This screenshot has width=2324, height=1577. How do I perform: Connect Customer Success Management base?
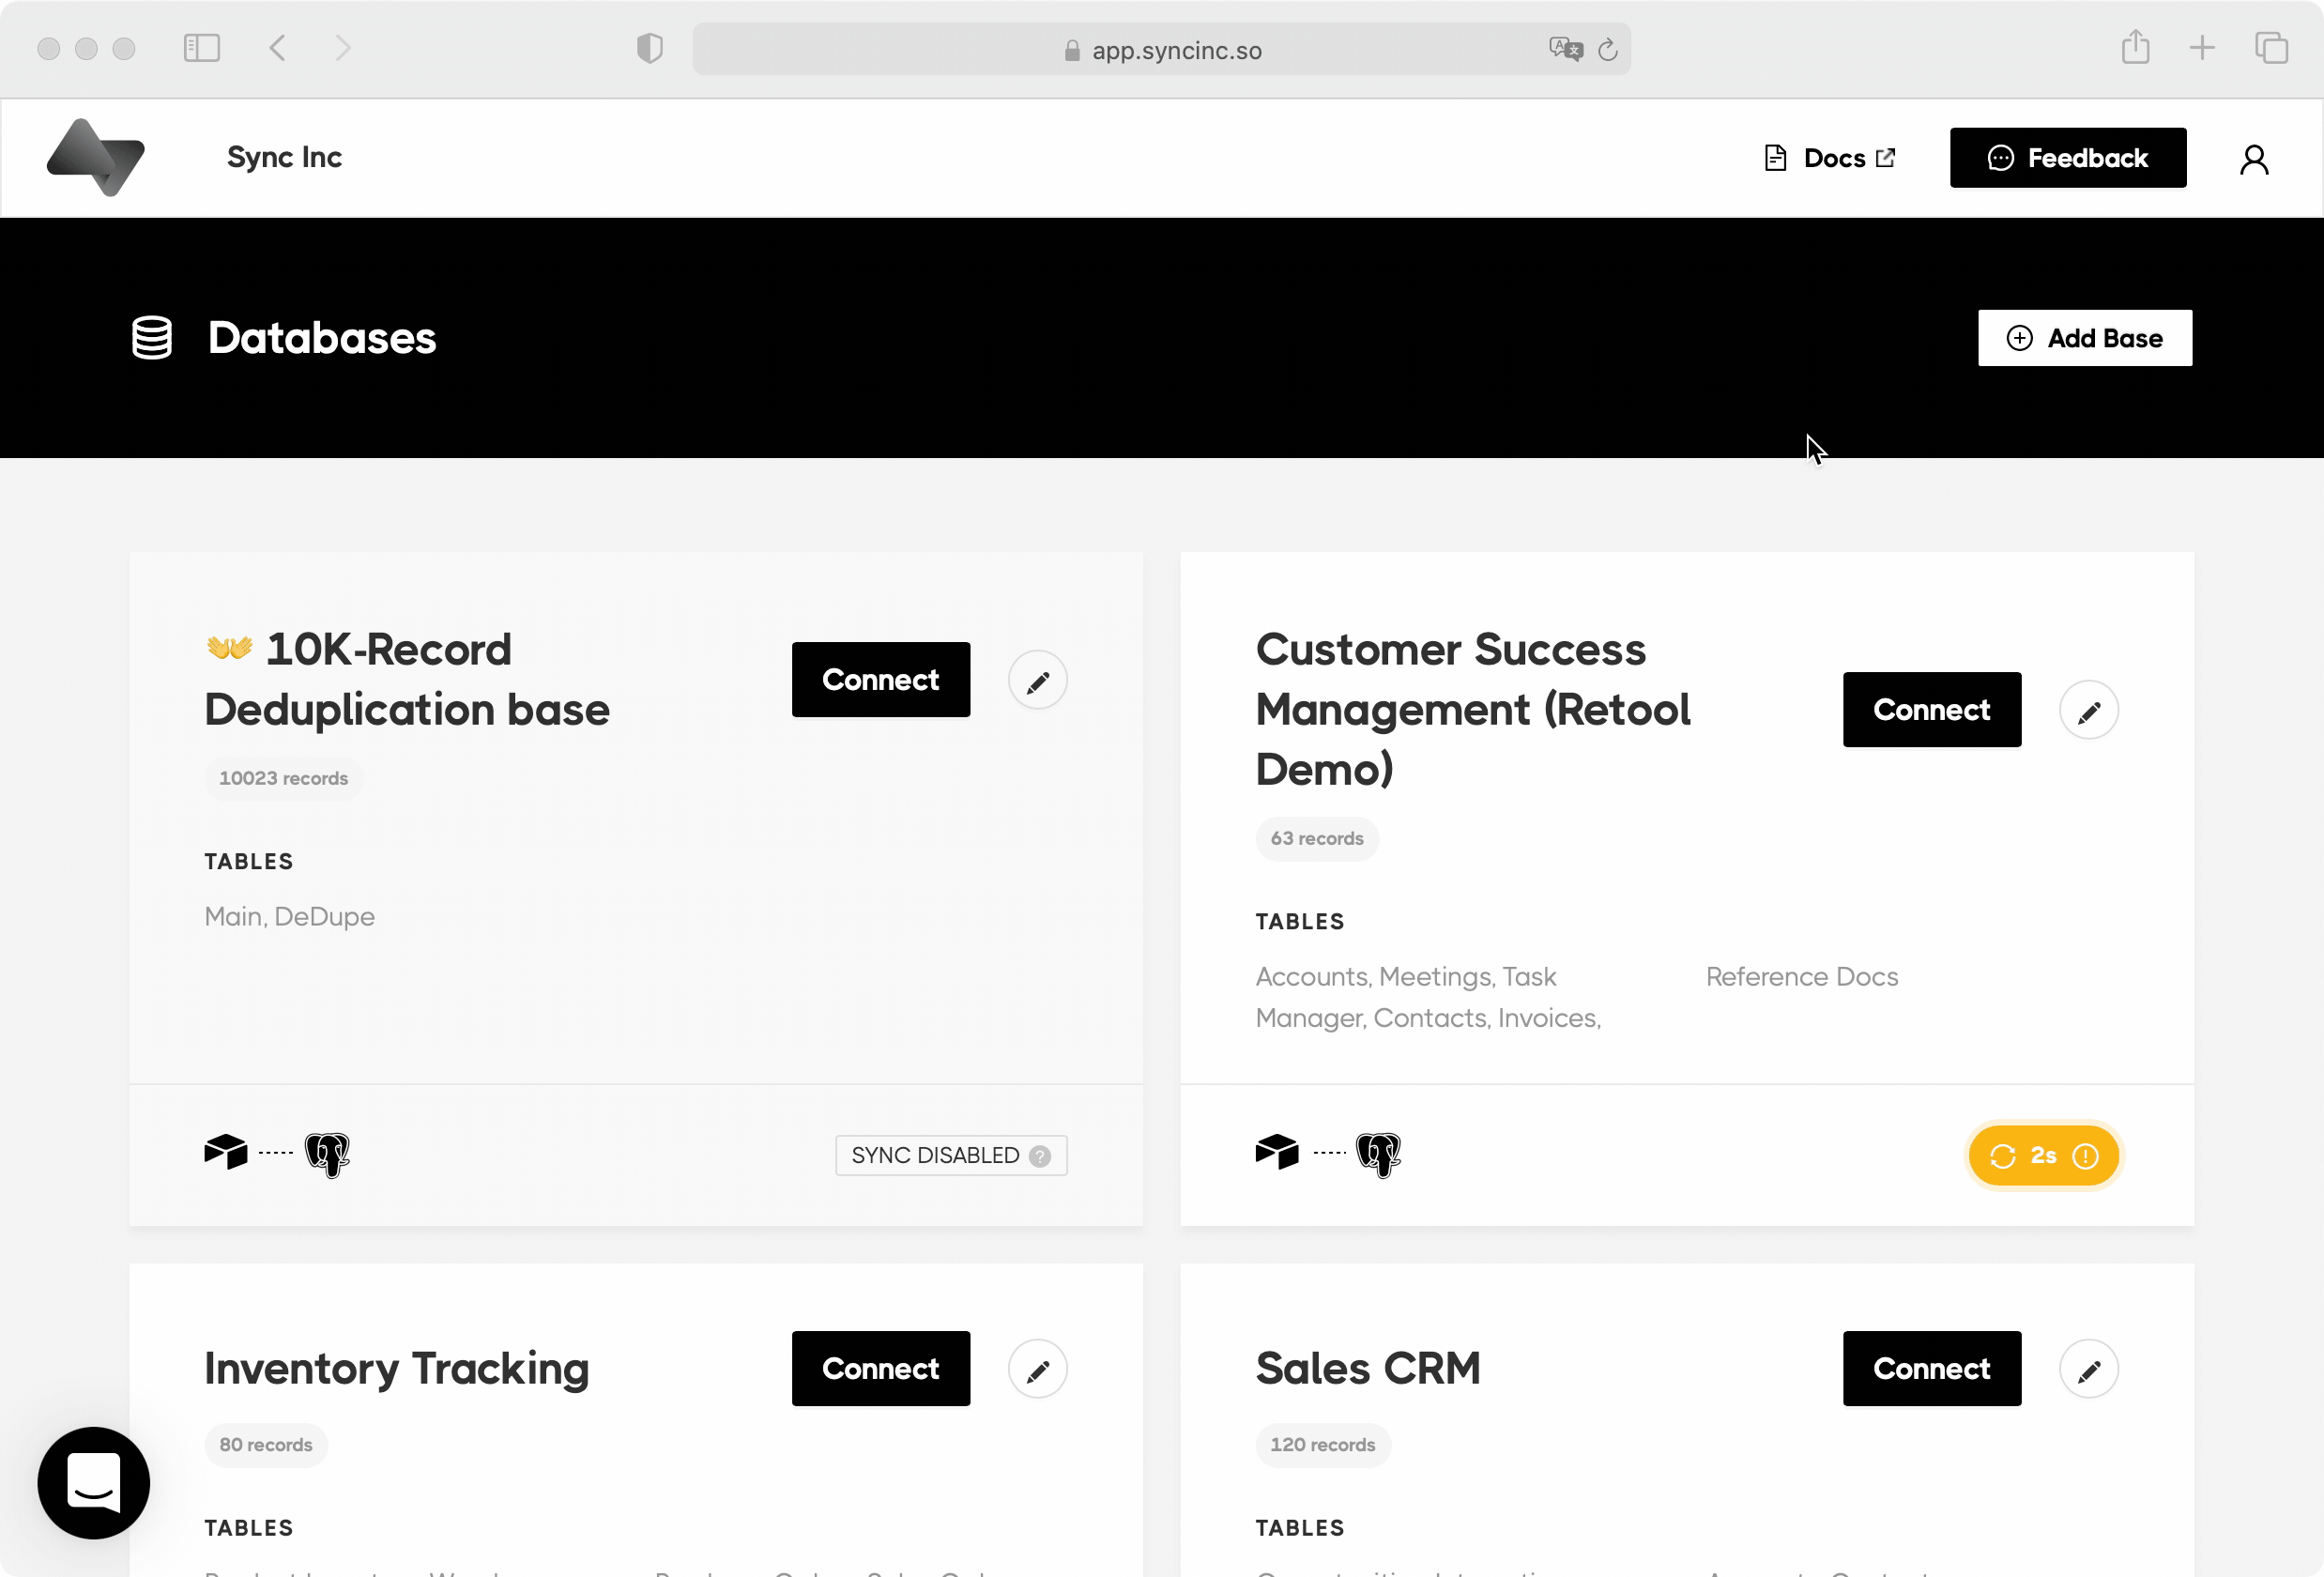[x=1931, y=710]
